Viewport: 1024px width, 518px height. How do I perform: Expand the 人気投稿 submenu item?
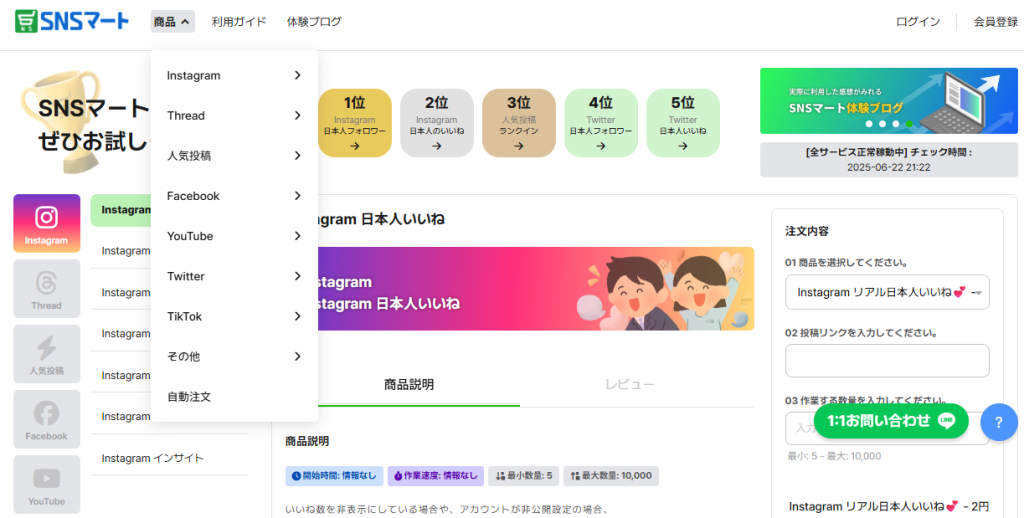tap(234, 156)
